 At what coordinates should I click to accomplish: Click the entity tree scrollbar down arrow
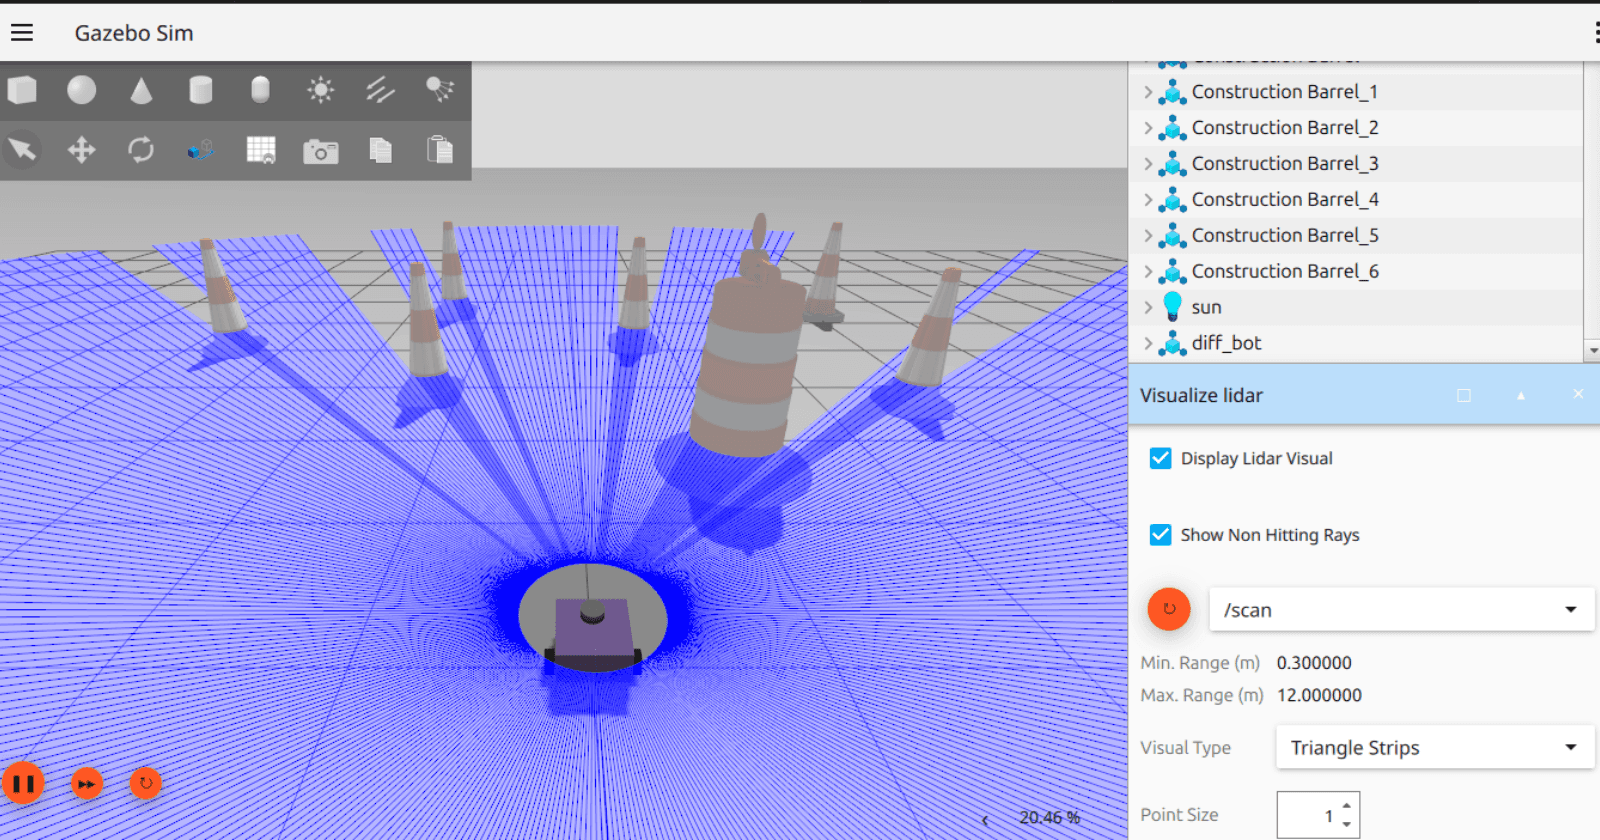point(1592,351)
